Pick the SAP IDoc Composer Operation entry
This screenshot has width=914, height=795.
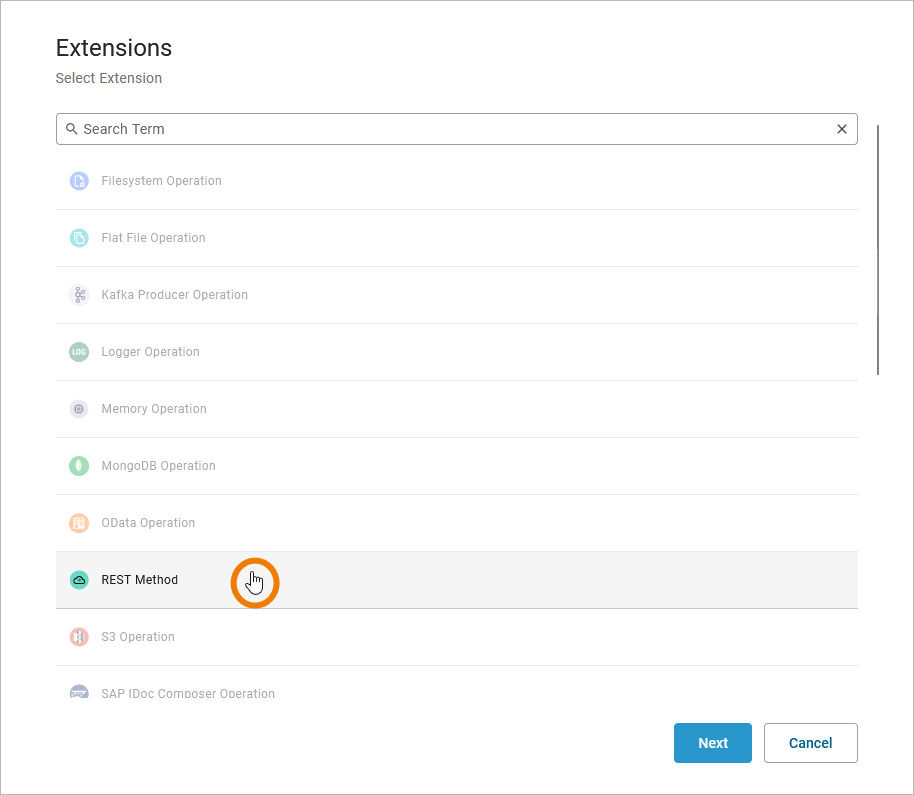click(x=188, y=692)
